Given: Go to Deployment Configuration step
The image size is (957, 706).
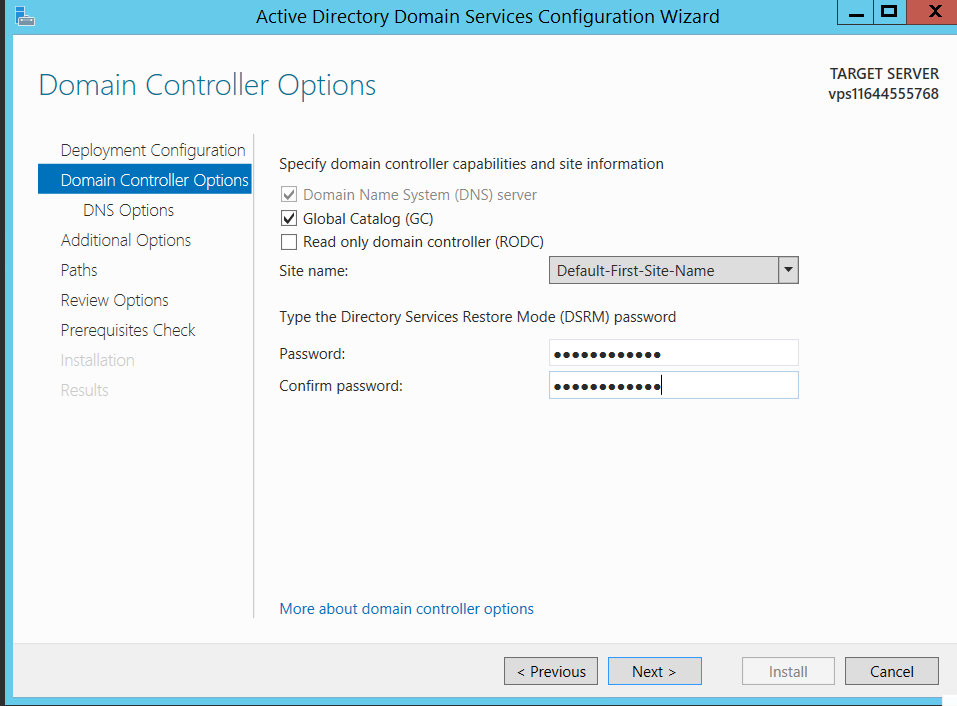Looking at the screenshot, I should [153, 150].
